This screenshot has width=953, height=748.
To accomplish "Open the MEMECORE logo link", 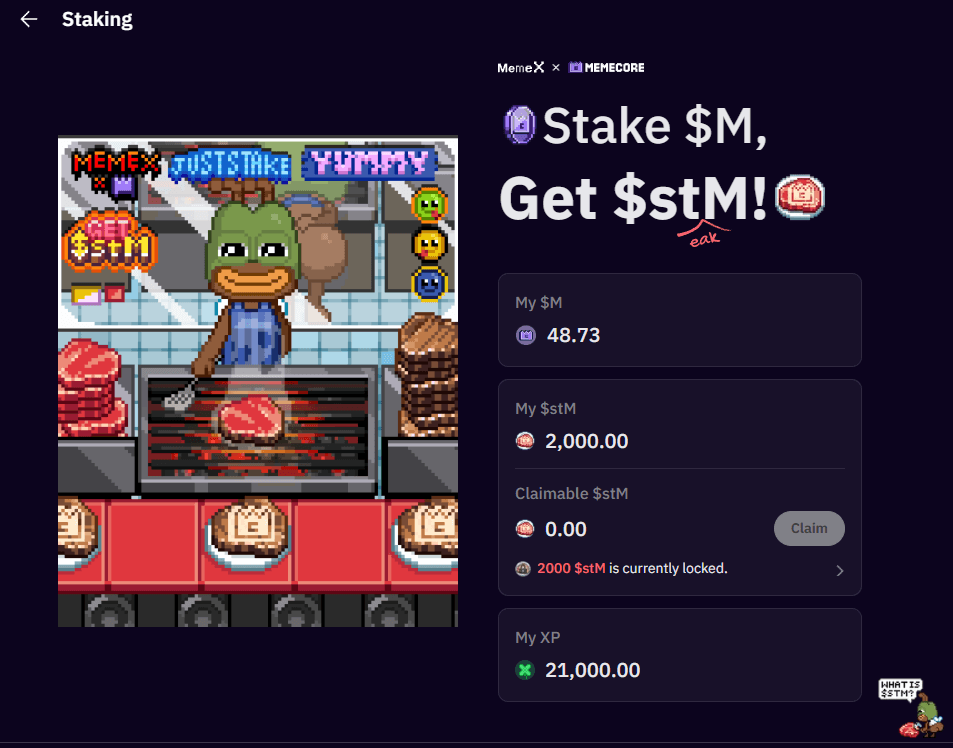I will (607, 67).
